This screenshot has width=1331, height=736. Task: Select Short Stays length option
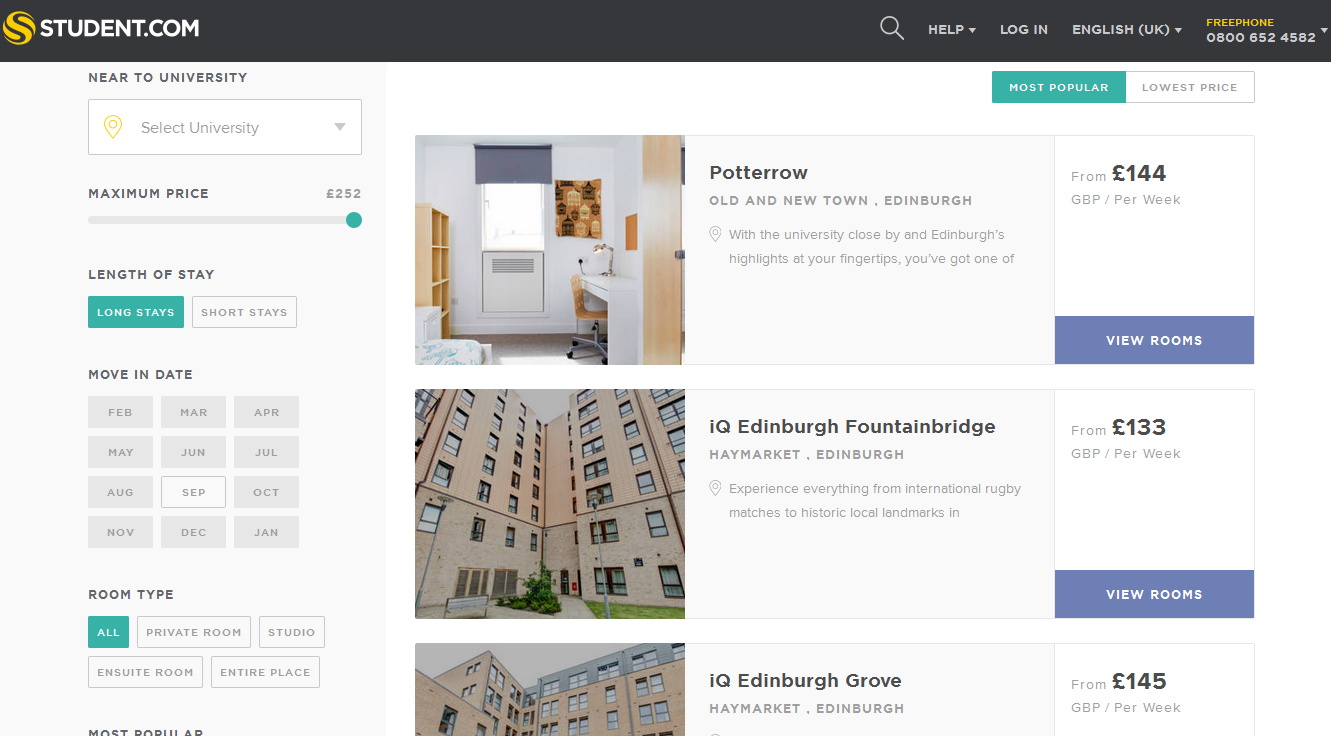(x=244, y=312)
